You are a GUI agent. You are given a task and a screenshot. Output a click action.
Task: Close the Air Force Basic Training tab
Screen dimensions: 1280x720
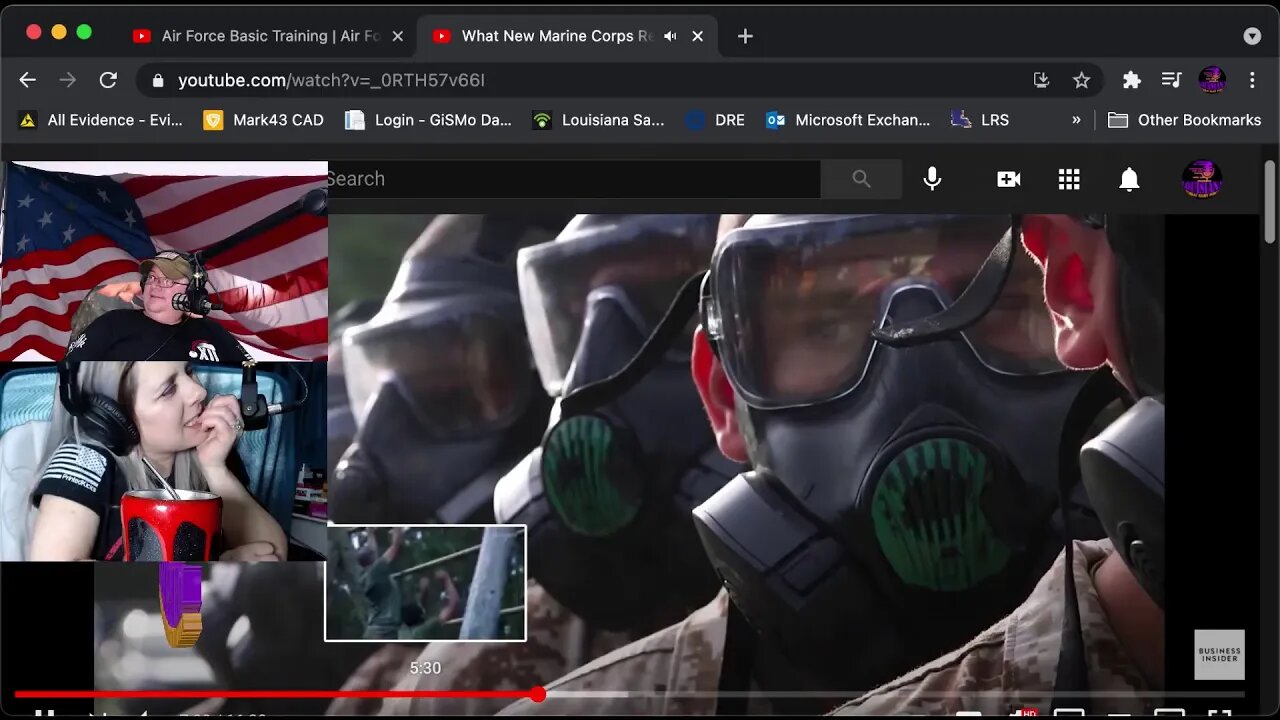[397, 36]
